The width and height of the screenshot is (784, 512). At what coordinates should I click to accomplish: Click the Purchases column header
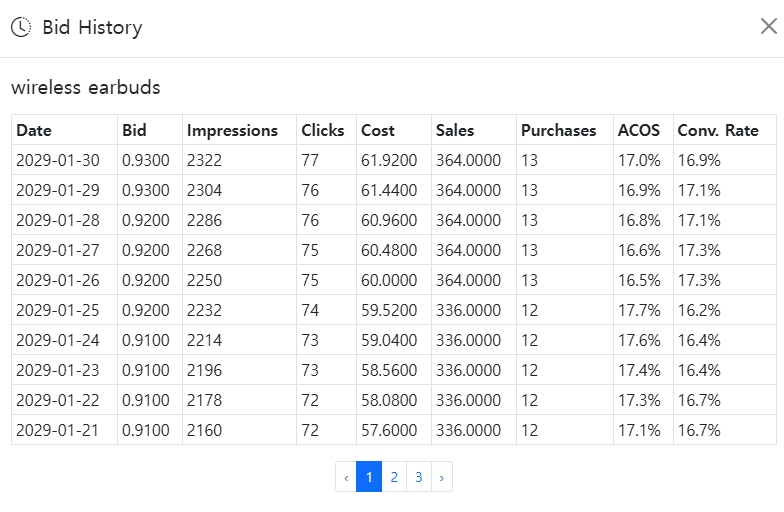(558, 130)
